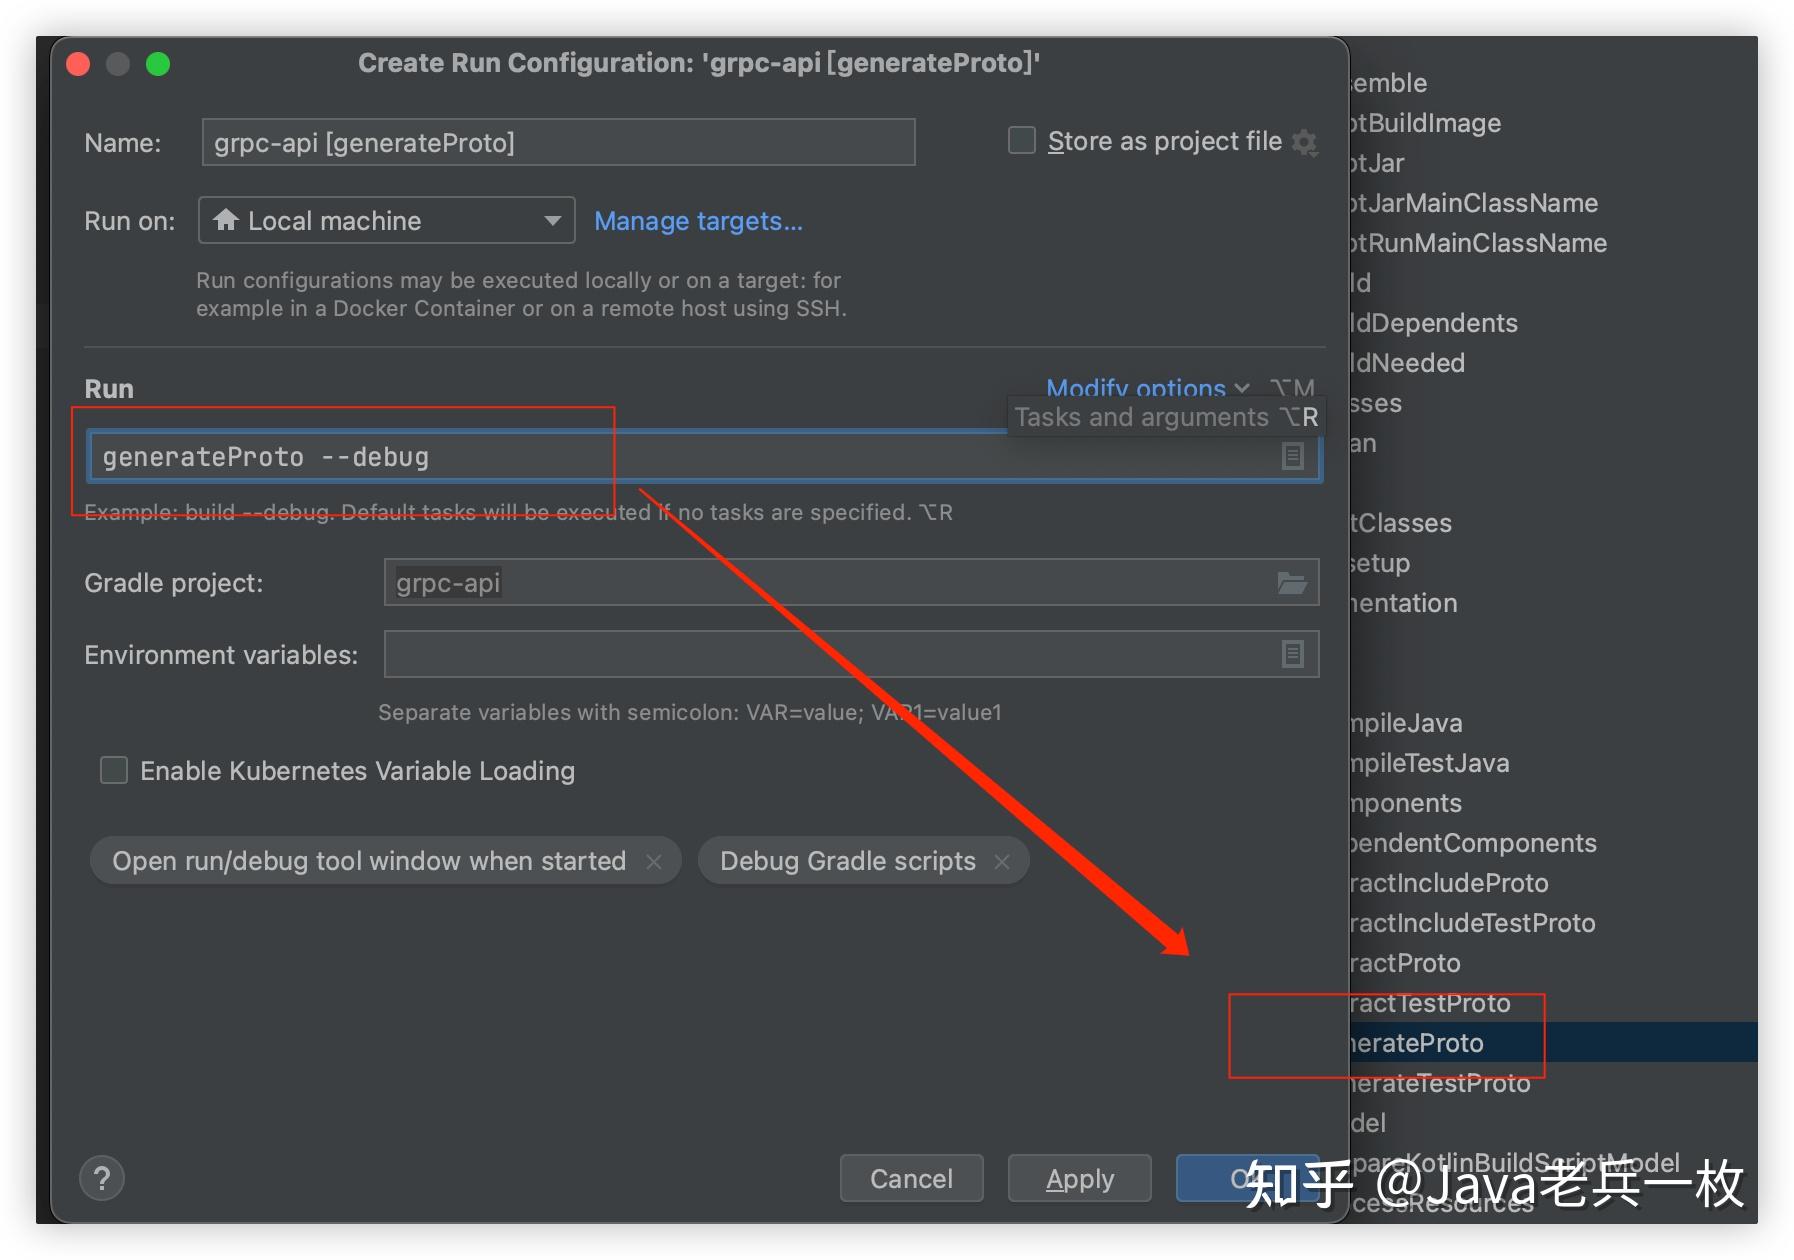Click the gear icon beside Store as project file

pyautogui.click(x=1304, y=141)
